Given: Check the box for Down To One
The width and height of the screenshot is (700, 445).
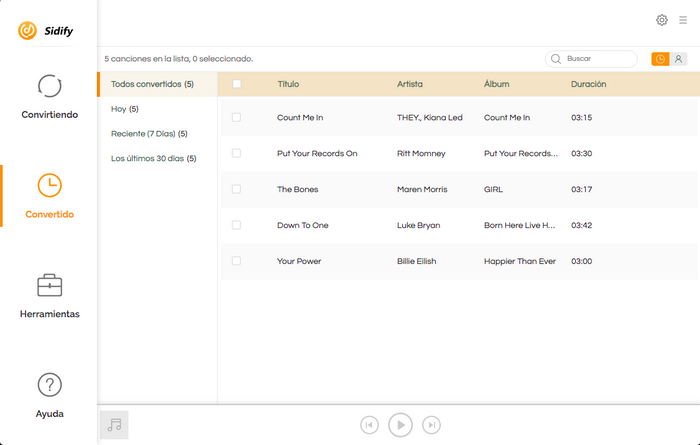Looking at the screenshot, I should point(236,225).
